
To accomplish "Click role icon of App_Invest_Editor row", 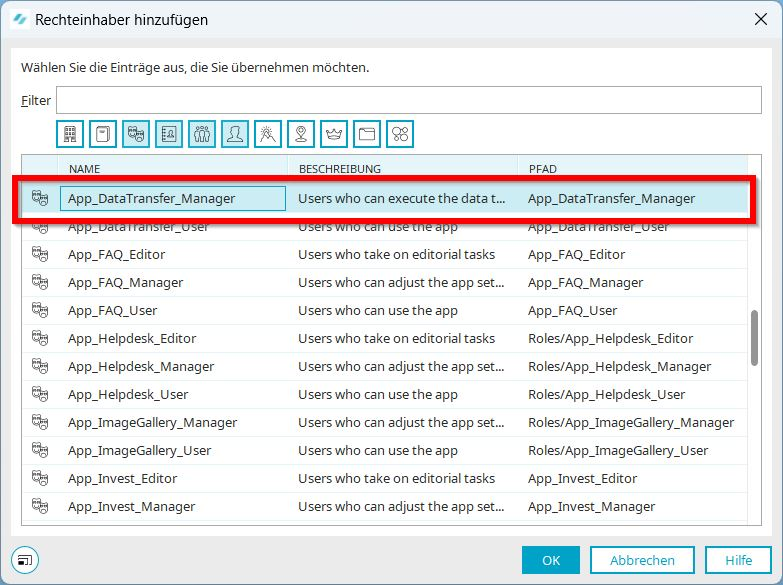I will [x=40, y=478].
